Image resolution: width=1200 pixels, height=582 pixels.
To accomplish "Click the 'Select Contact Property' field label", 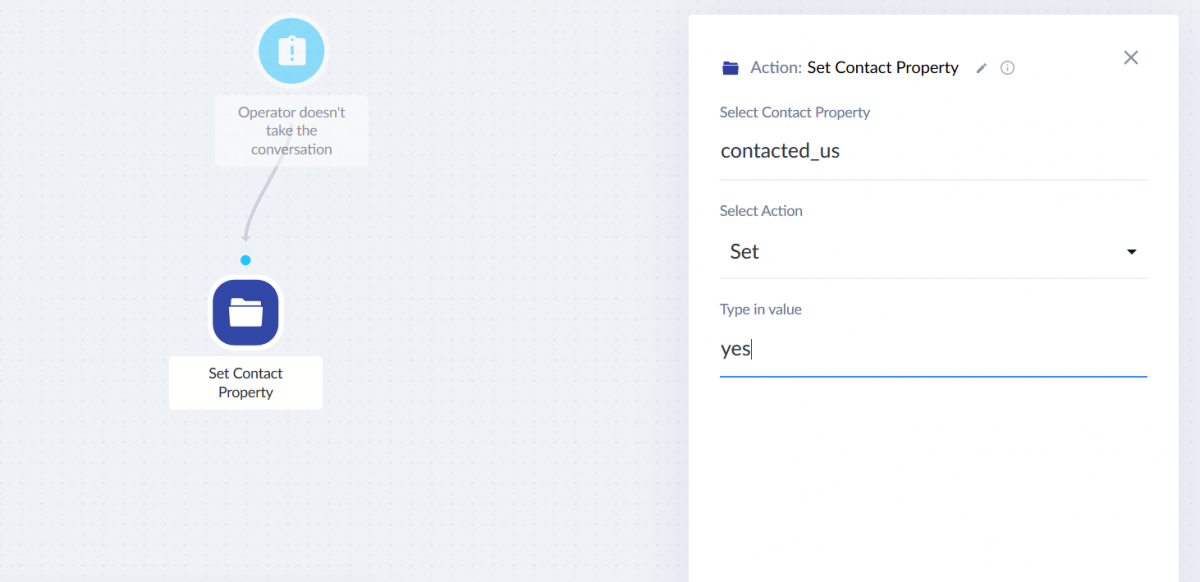I will [795, 112].
